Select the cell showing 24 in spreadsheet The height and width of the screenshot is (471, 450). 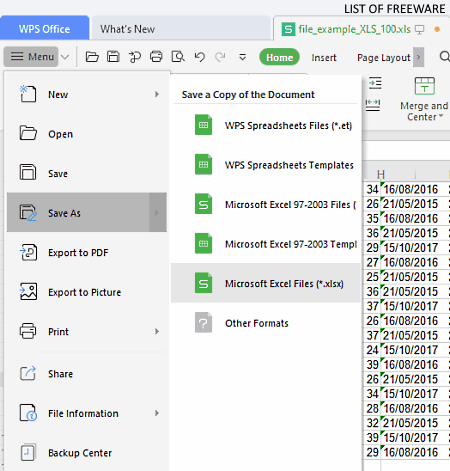(372, 350)
